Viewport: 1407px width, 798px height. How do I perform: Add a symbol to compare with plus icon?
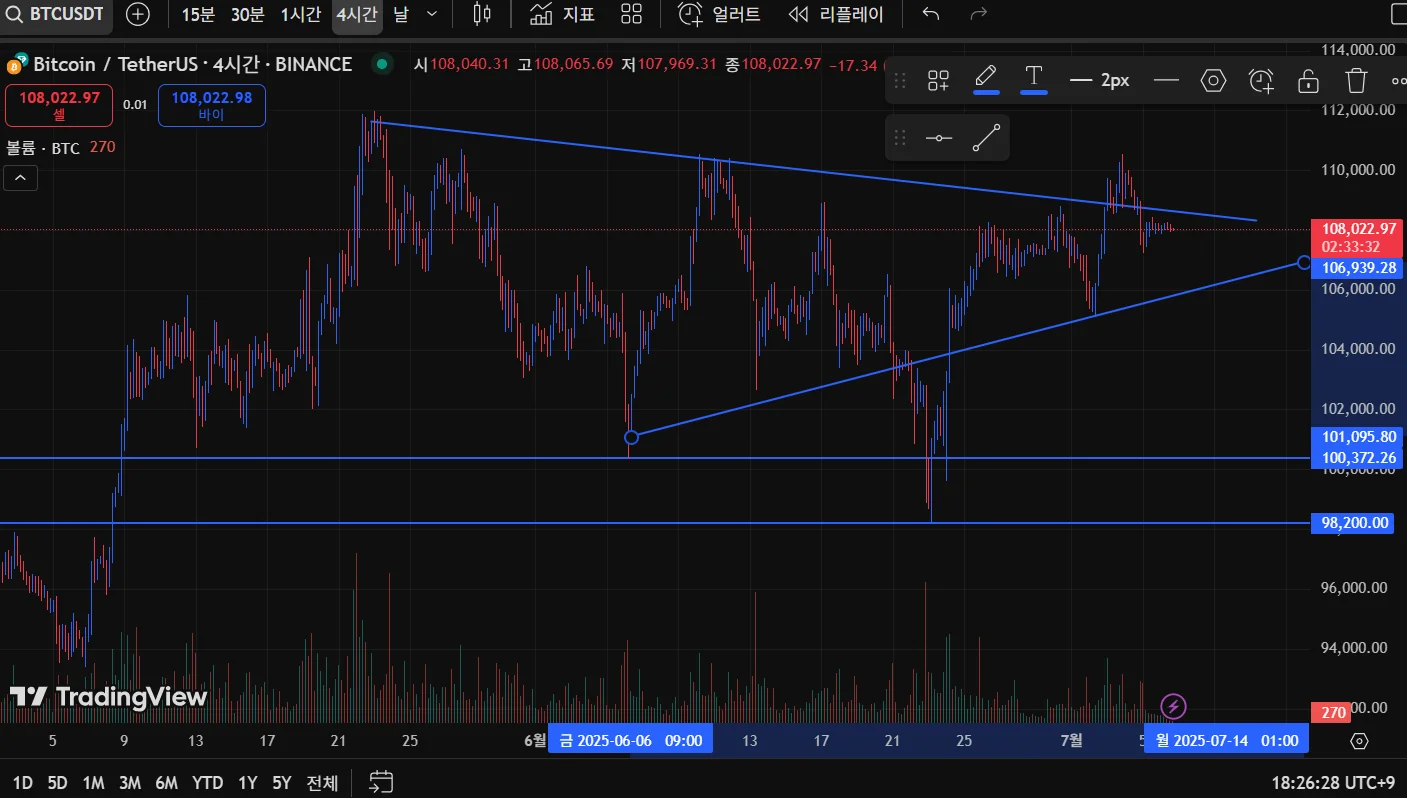tap(138, 14)
